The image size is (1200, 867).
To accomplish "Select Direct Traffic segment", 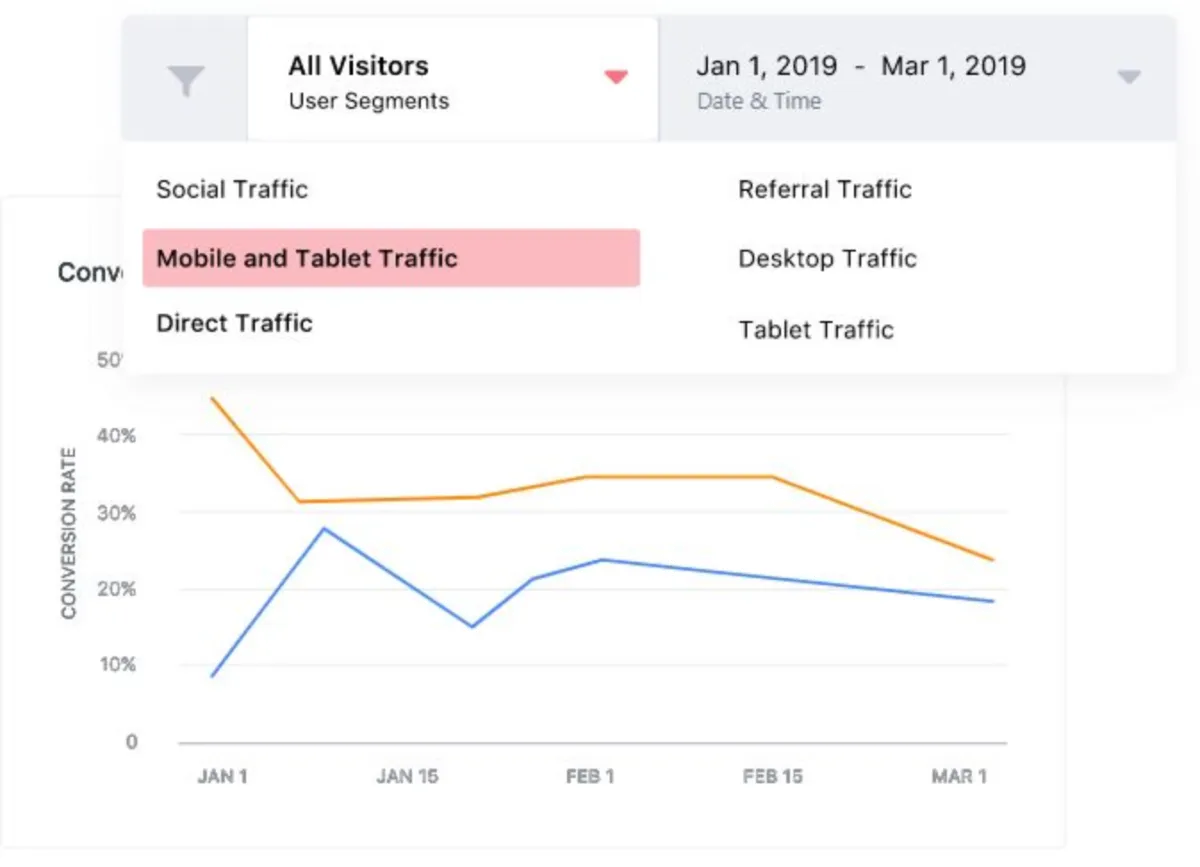I will pos(235,323).
